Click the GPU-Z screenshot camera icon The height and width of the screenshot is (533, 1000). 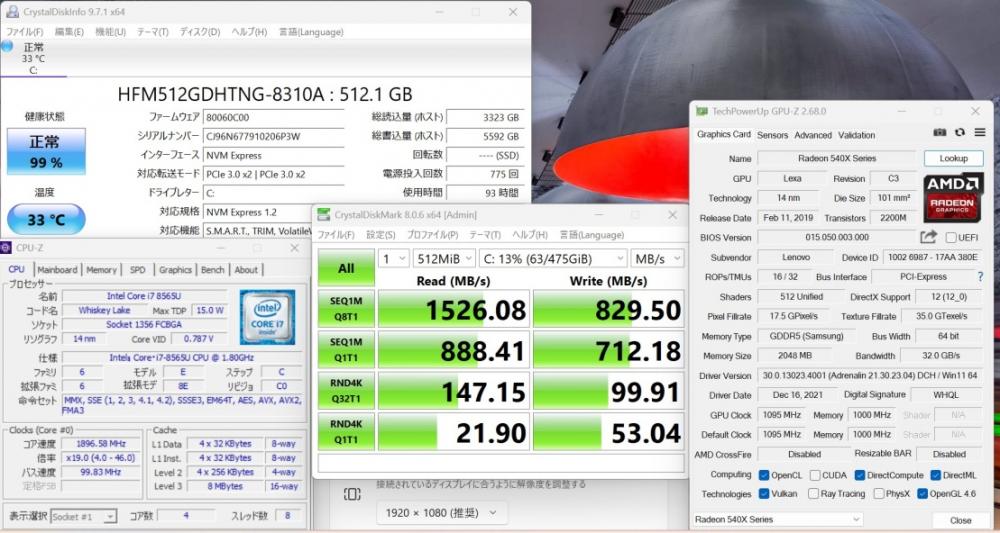point(940,132)
